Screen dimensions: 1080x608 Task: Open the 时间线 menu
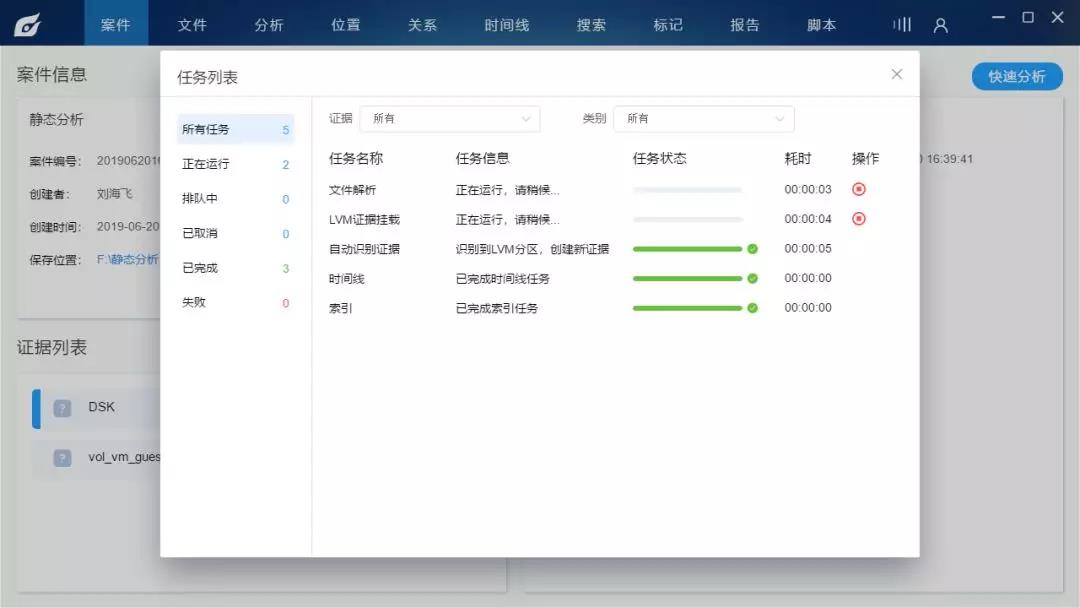click(506, 24)
